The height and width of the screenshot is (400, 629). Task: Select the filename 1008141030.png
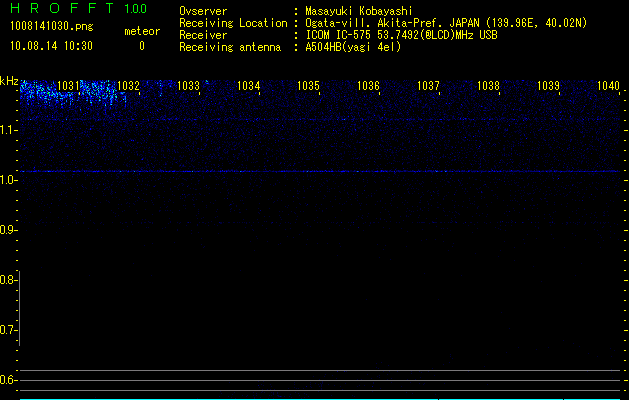point(52,27)
